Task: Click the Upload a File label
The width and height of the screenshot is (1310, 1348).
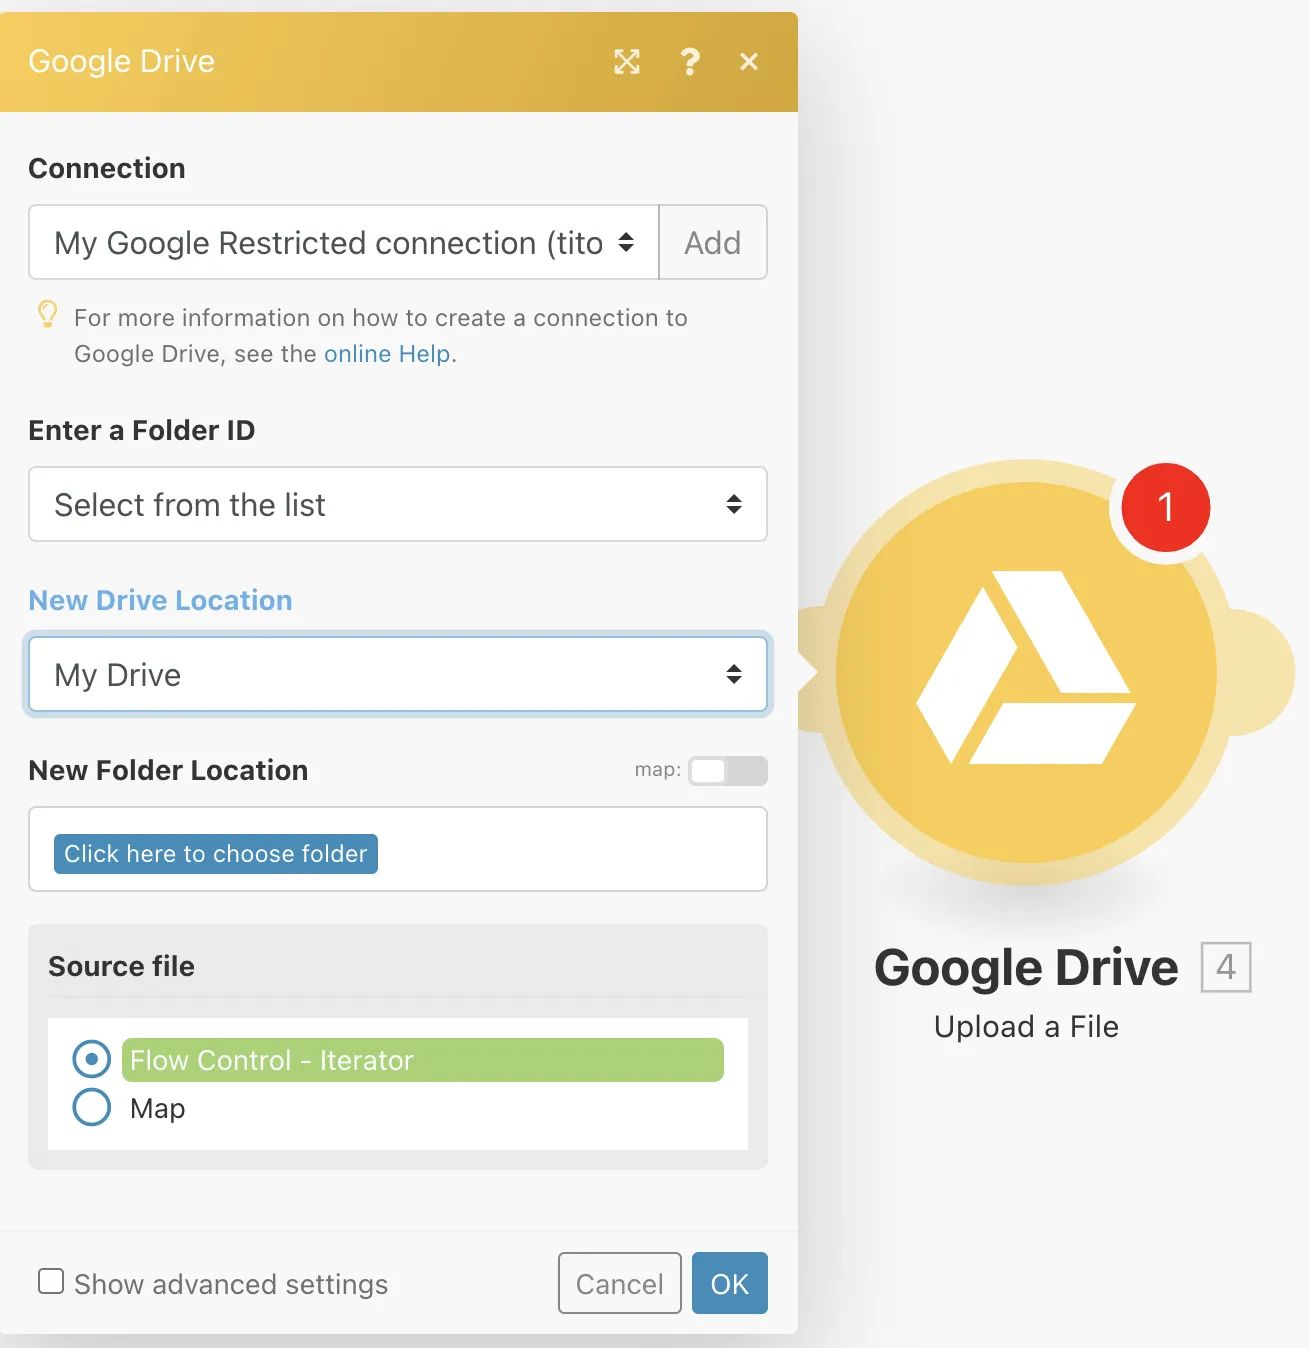Action: coord(1026,1026)
